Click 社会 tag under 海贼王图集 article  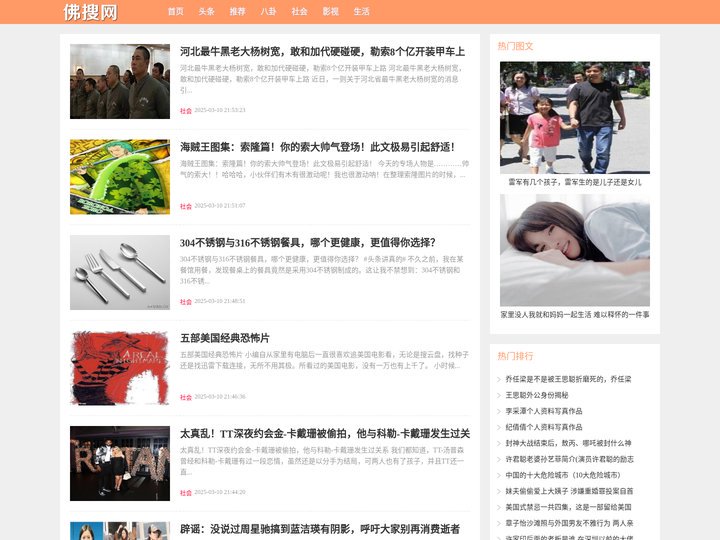pos(186,206)
